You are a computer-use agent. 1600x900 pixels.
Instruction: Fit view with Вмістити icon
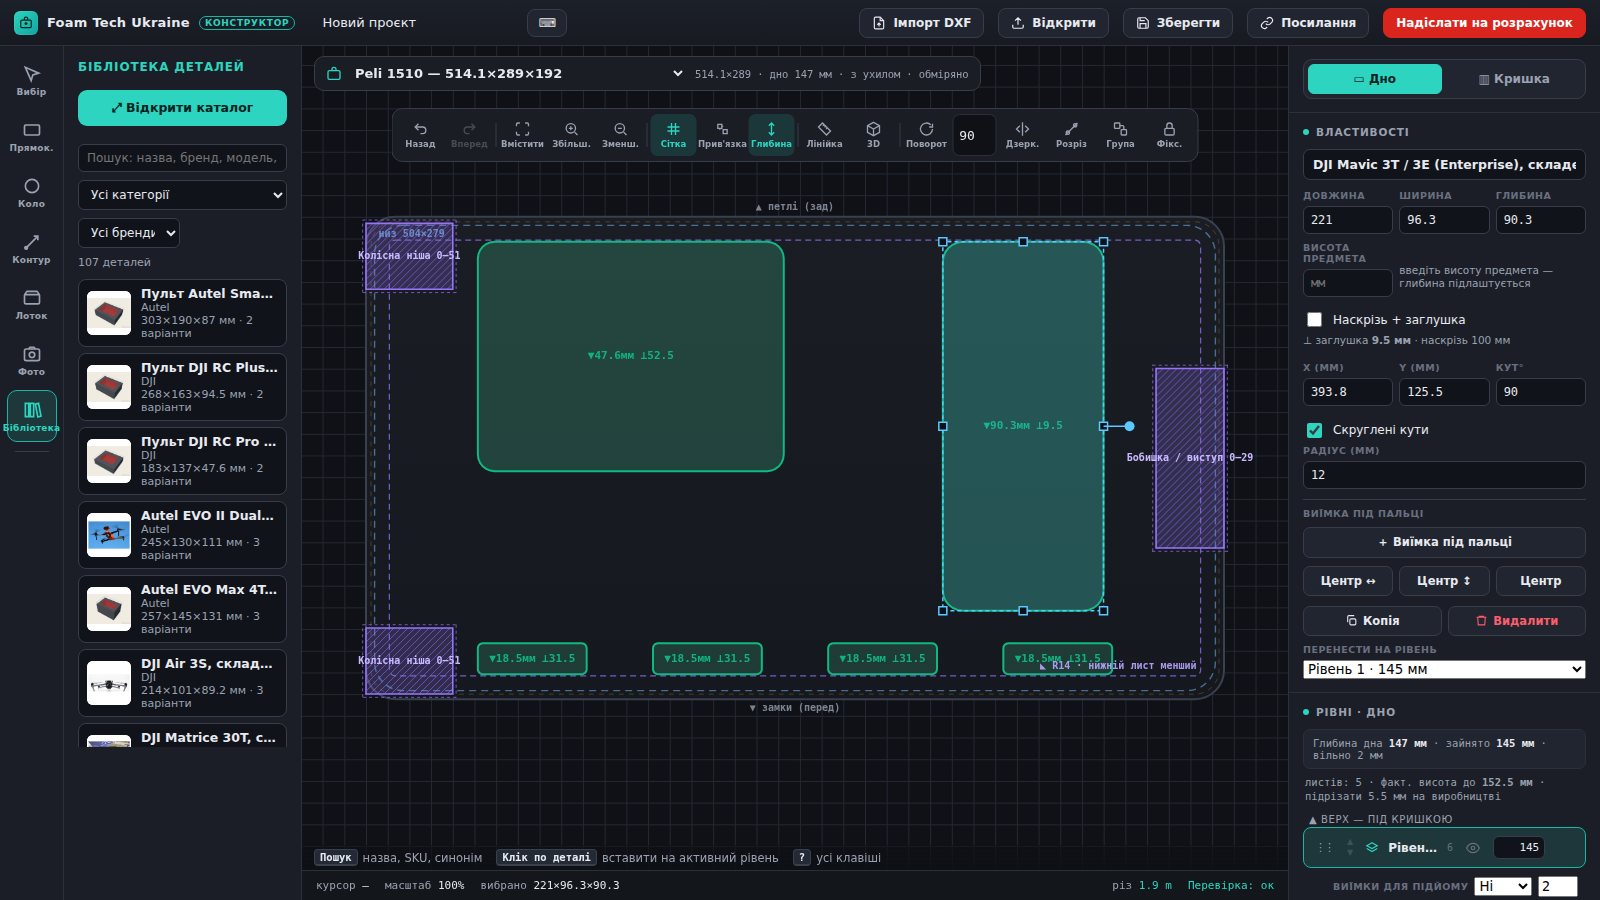(x=522, y=135)
